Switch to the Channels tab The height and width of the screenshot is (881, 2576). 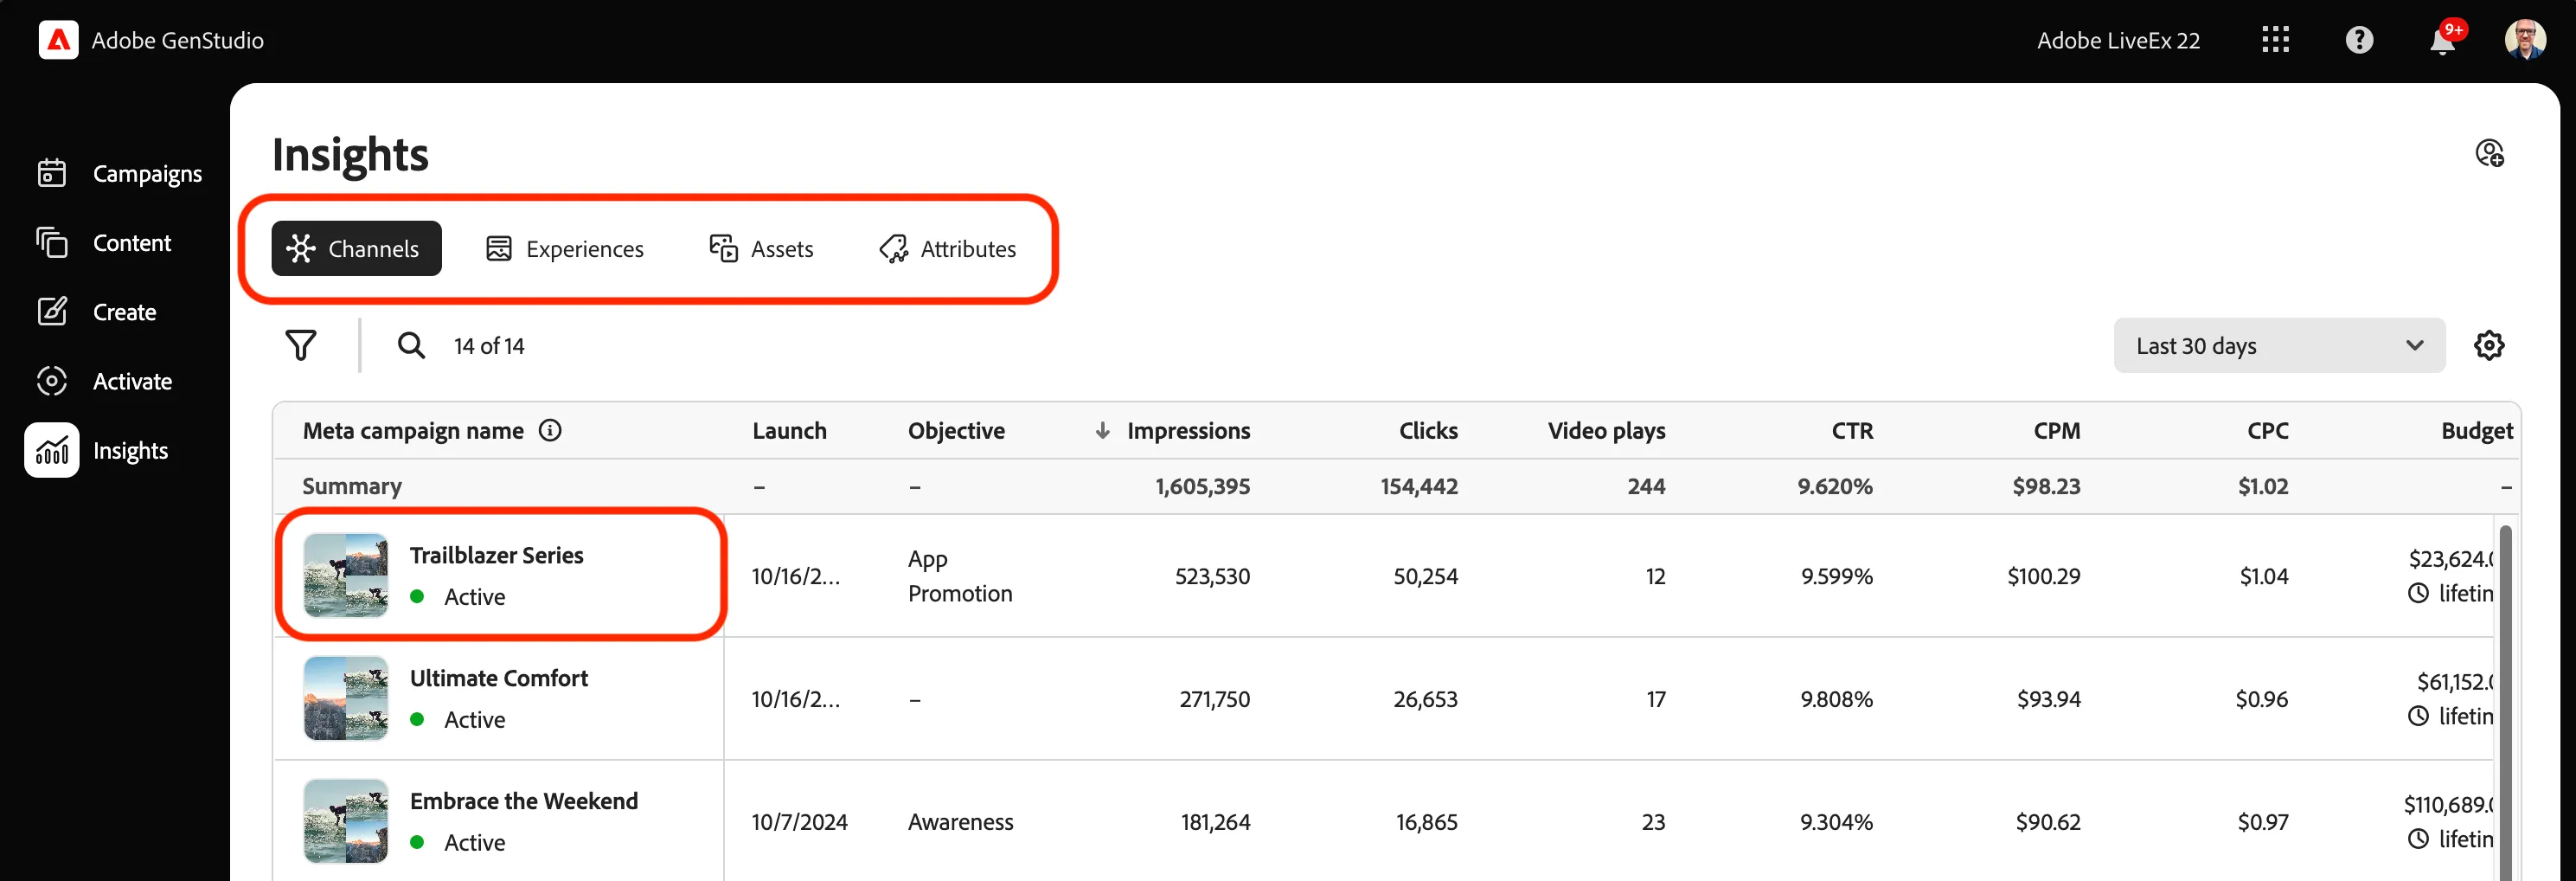[356, 248]
